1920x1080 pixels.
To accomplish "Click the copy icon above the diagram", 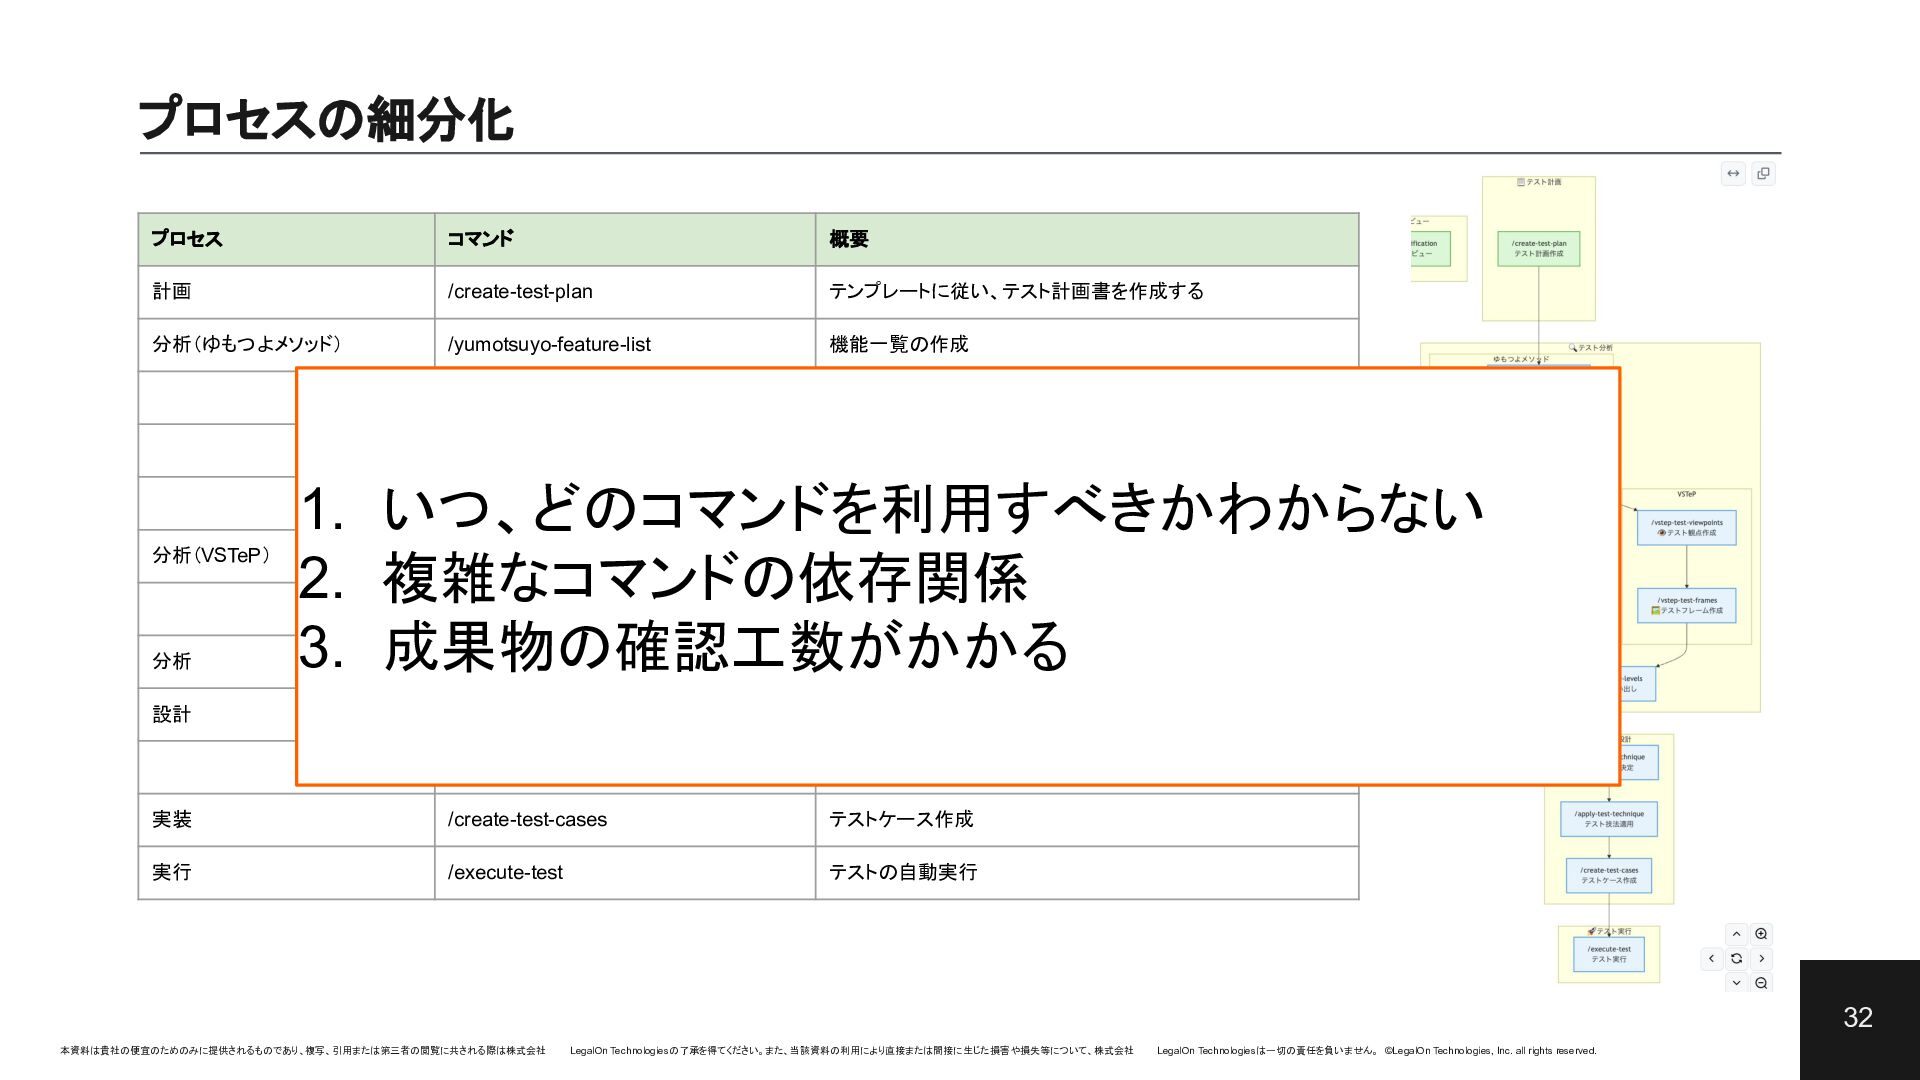I will [x=1763, y=174].
